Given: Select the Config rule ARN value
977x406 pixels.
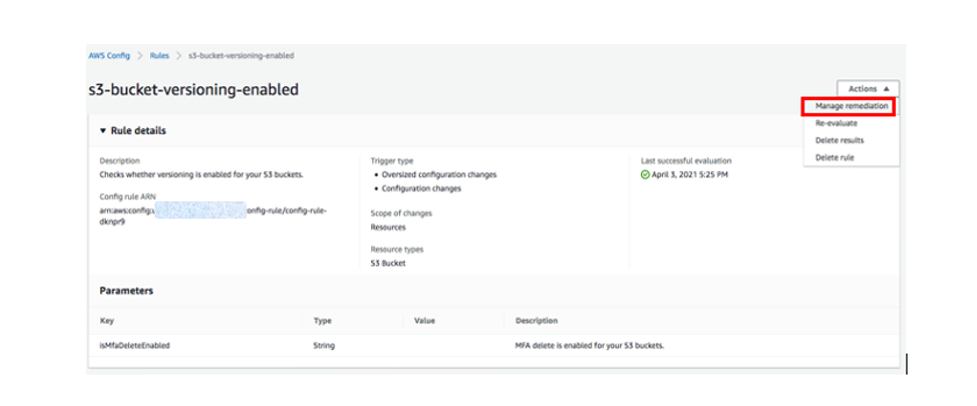Looking at the screenshot, I should click(213, 215).
